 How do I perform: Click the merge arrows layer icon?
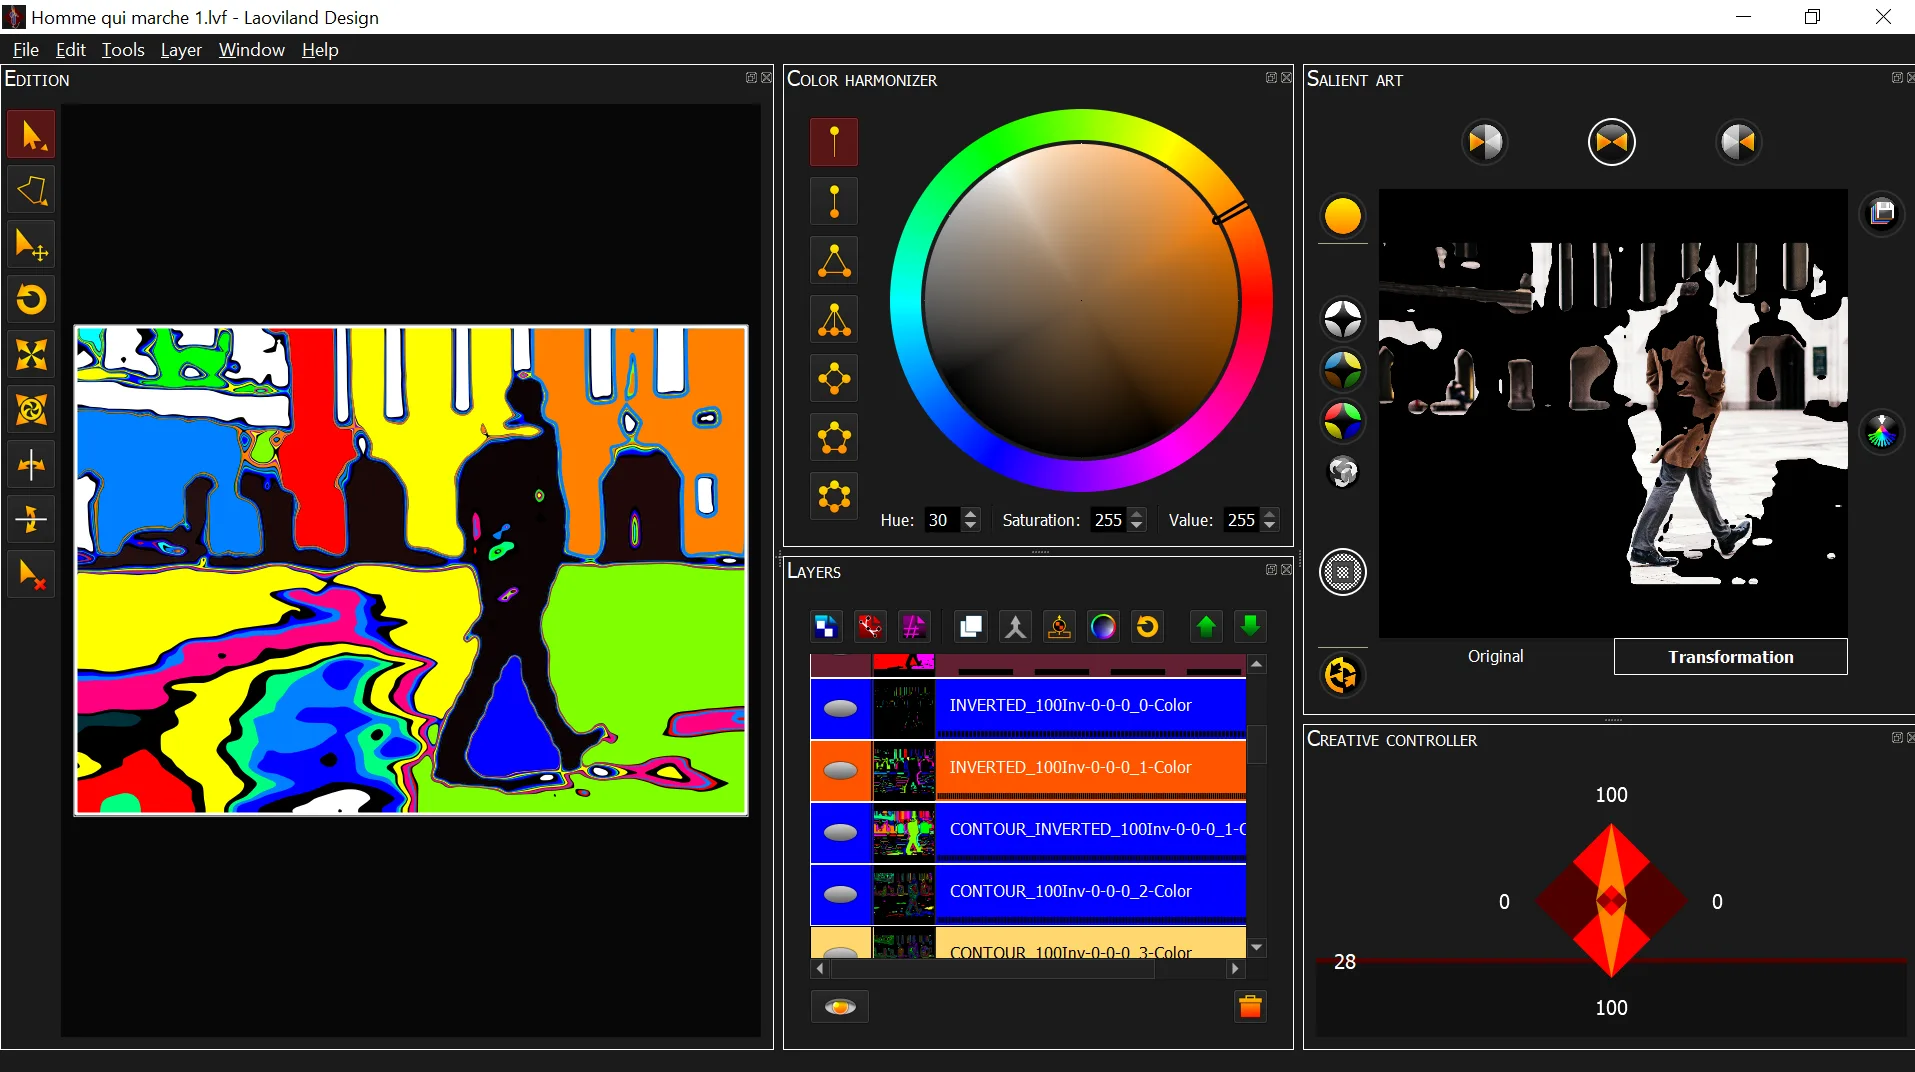click(x=1015, y=627)
